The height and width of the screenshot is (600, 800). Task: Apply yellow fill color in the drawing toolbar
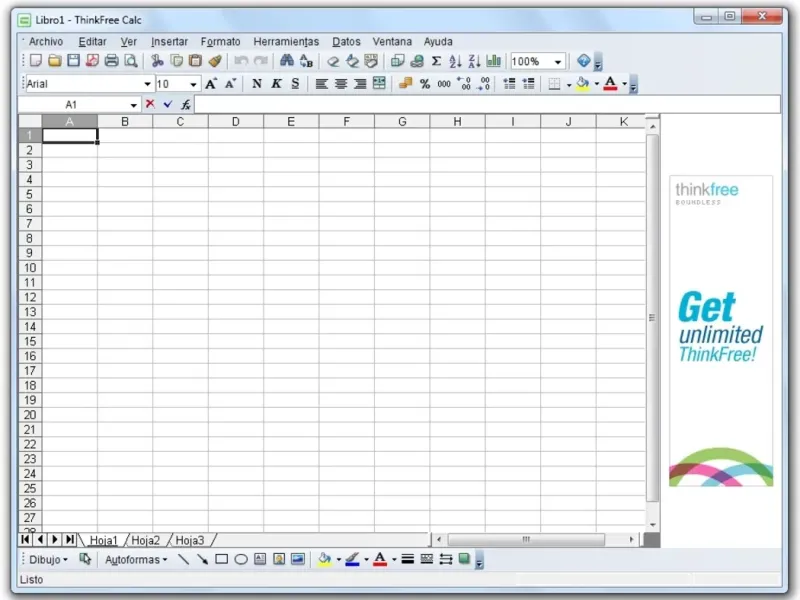[325, 560]
